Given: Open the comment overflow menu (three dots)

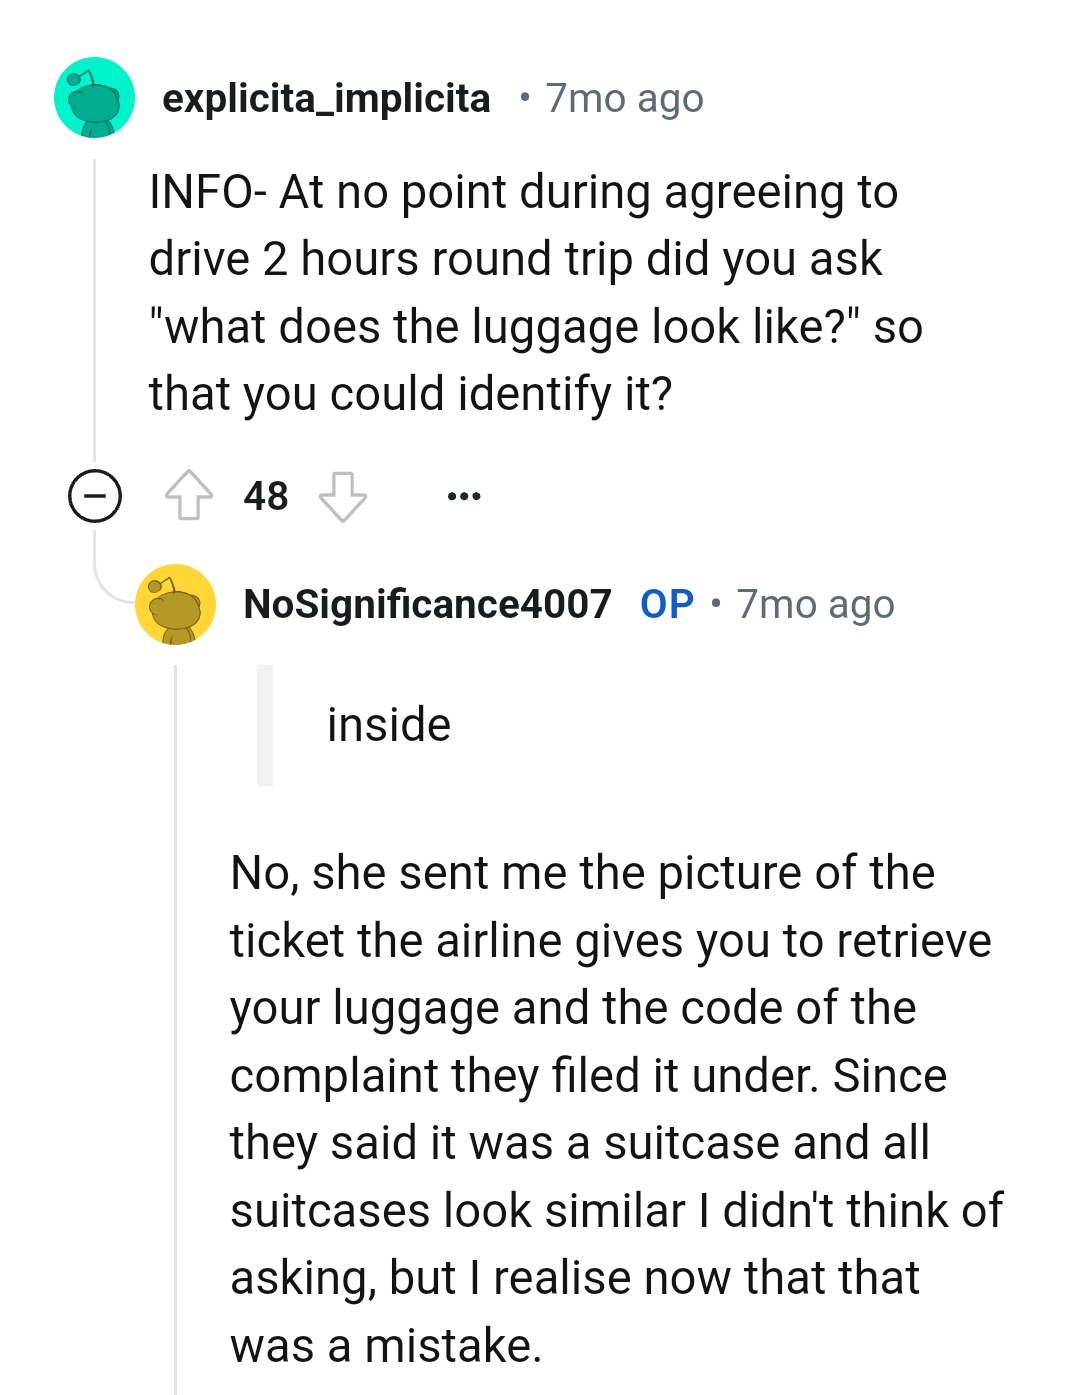Looking at the screenshot, I should tap(466, 496).
